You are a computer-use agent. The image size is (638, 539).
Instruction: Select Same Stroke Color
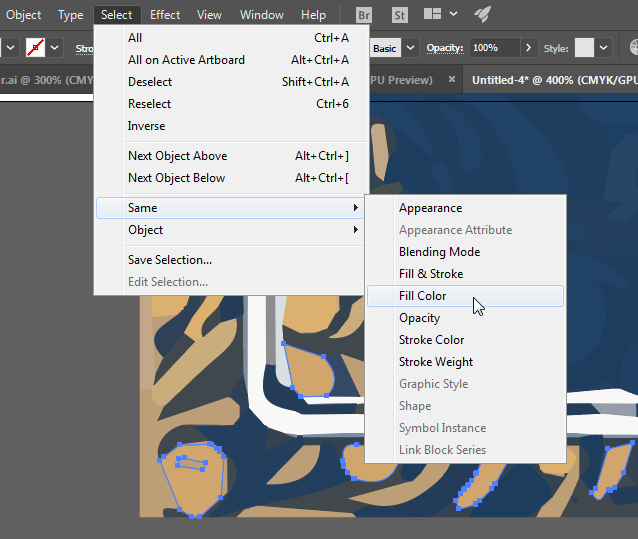click(465, 340)
